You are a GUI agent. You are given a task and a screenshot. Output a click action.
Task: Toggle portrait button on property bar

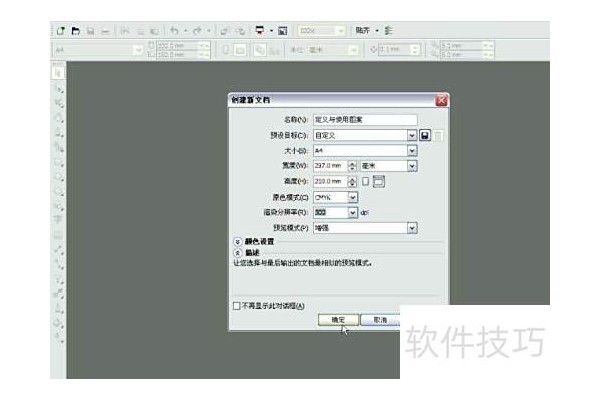(x=226, y=50)
